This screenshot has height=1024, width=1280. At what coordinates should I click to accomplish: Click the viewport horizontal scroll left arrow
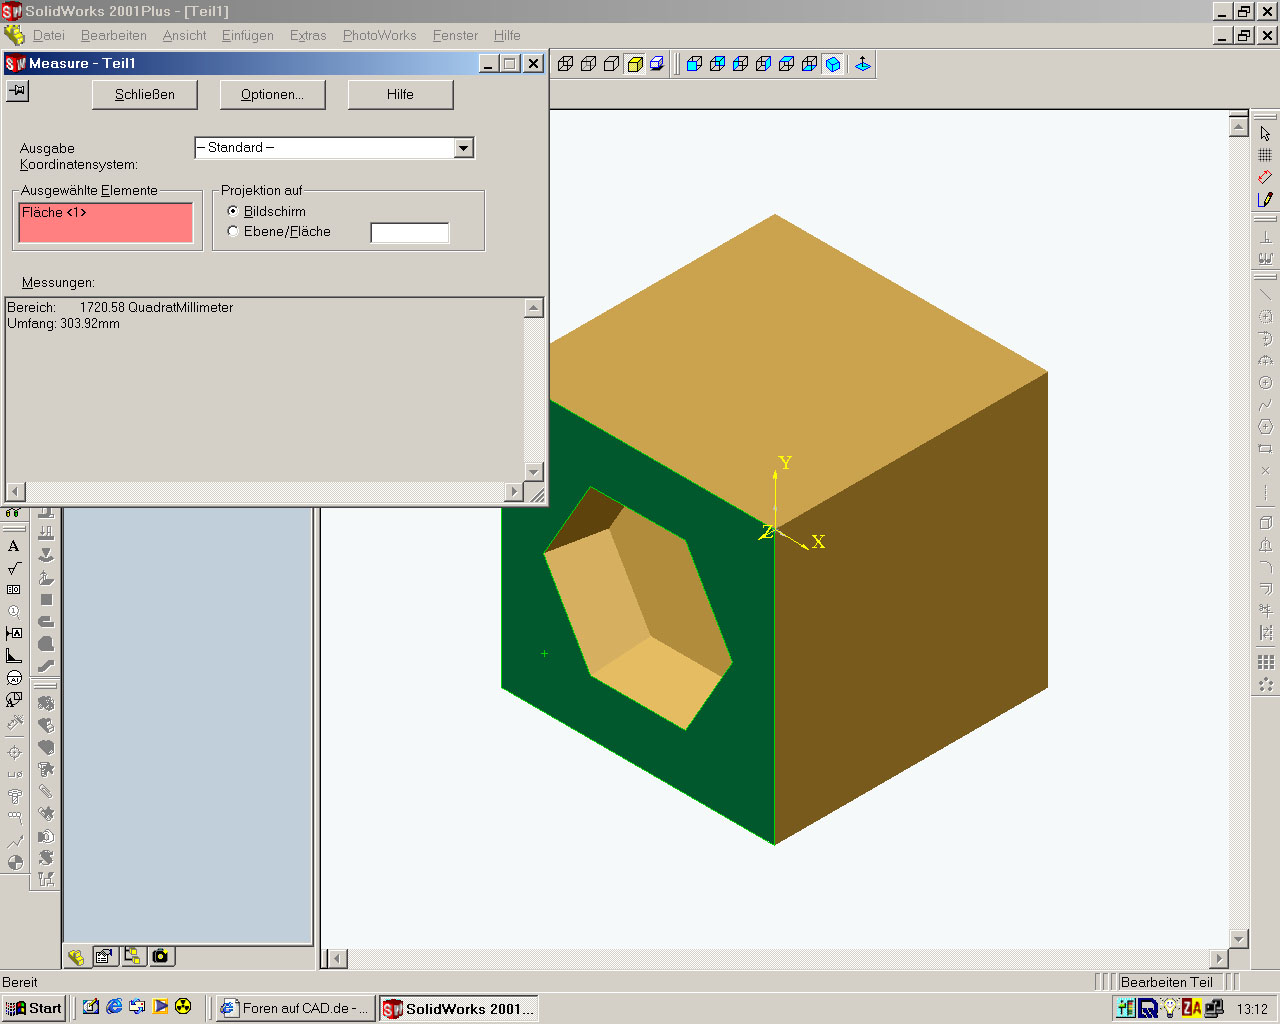[x=337, y=959]
